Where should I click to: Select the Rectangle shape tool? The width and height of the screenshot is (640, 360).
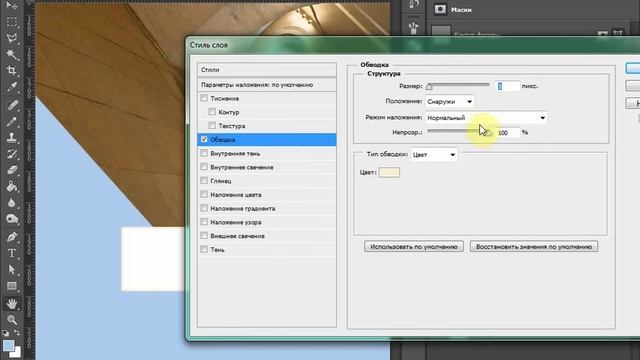pyautogui.click(x=12, y=286)
